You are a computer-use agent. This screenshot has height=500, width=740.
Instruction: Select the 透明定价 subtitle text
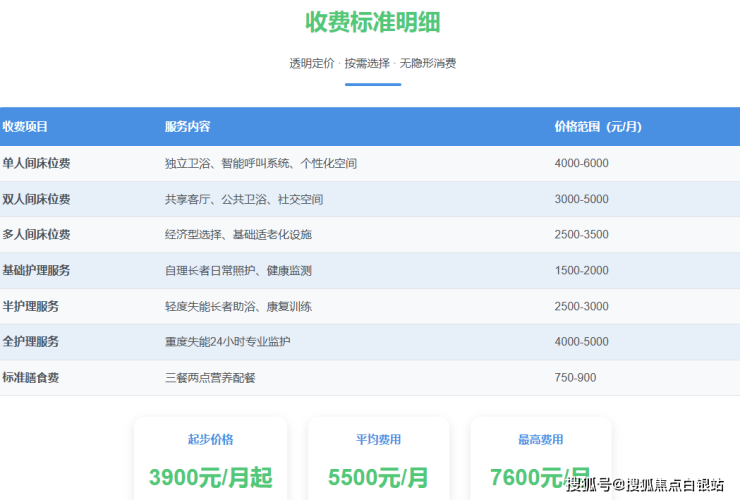click(312, 63)
